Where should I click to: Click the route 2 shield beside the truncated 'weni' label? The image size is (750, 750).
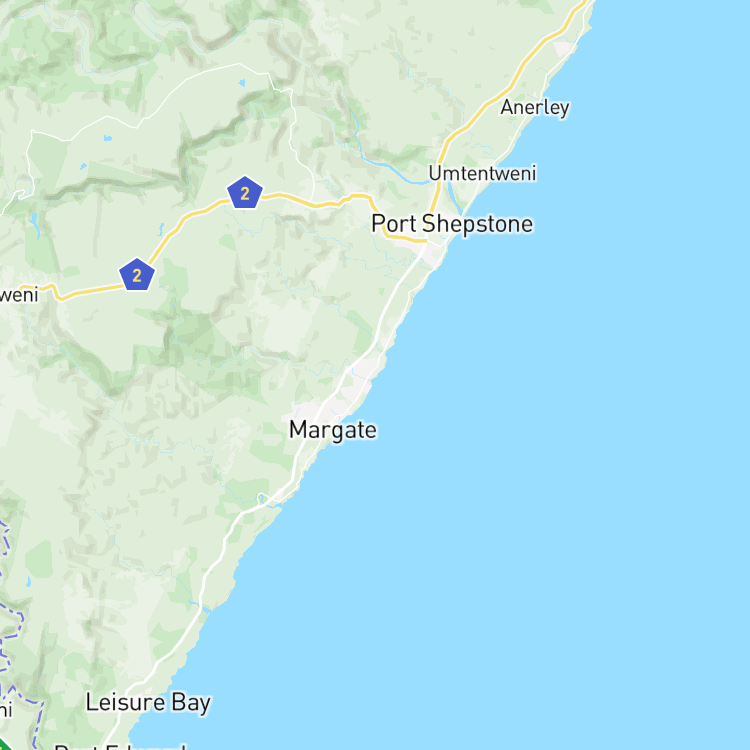pos(137,275)
